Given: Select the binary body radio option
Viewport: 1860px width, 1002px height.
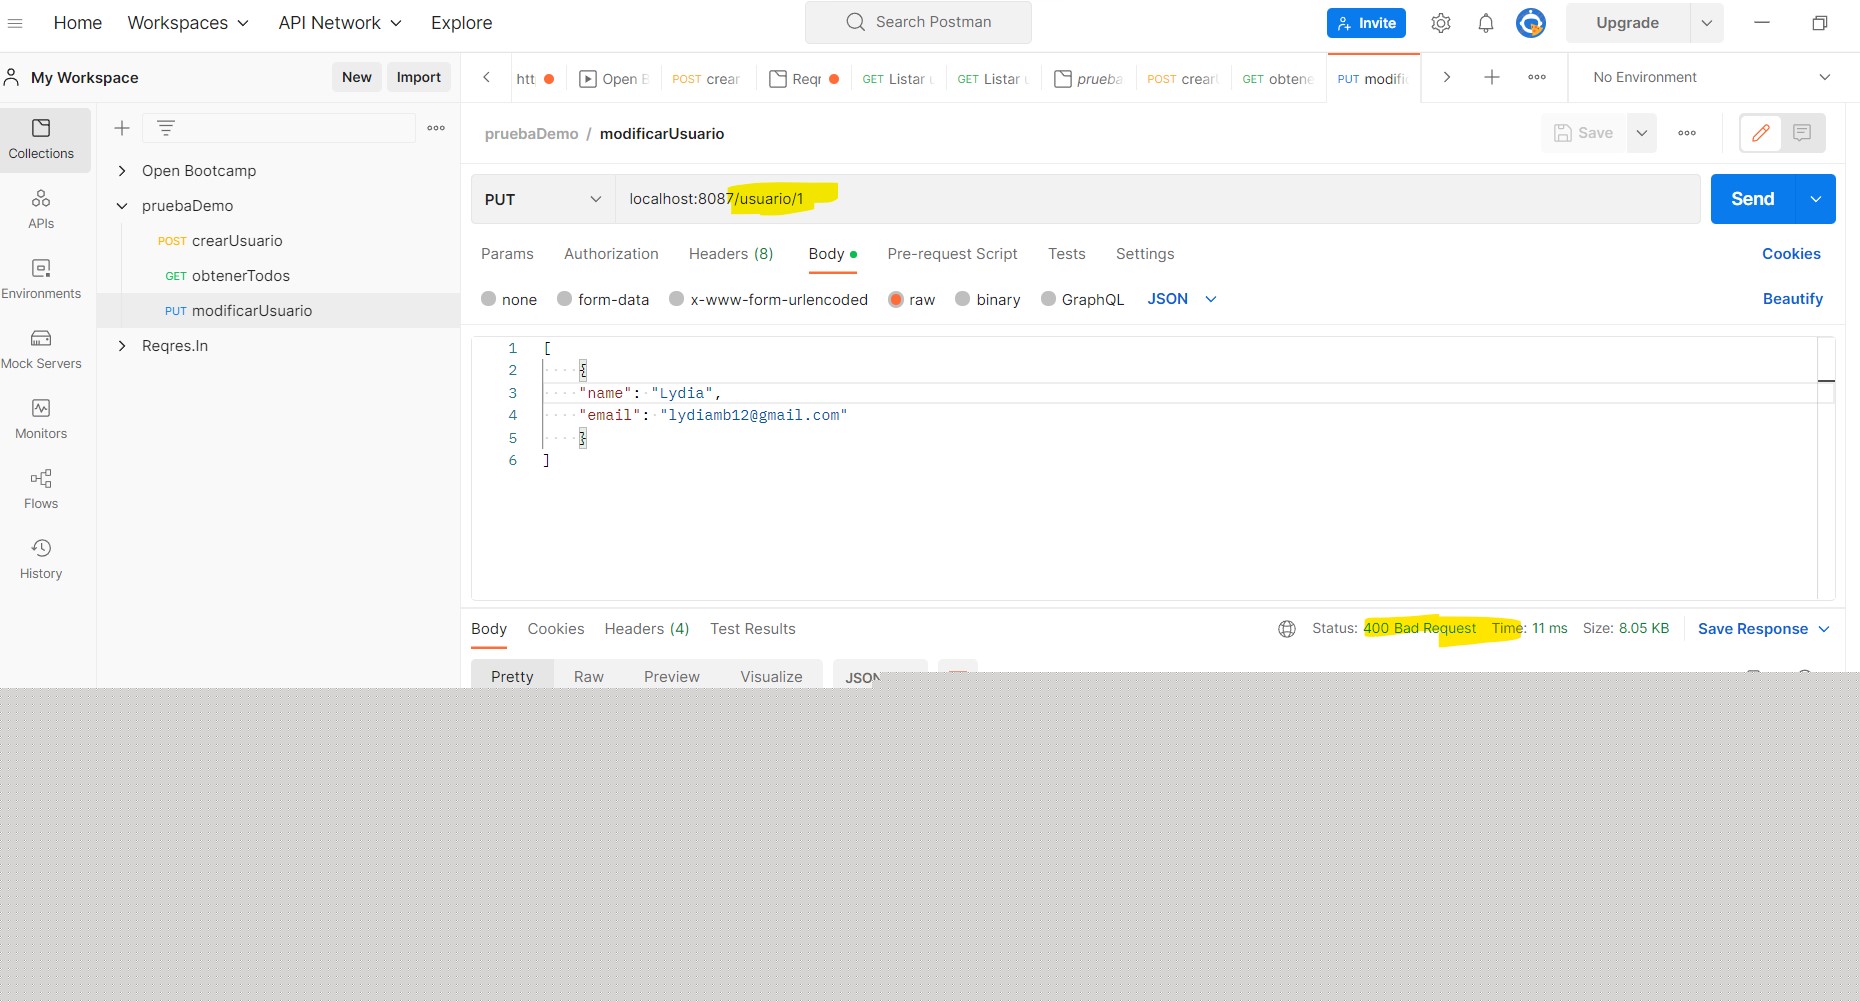Looking at the screenshot, I should tap(963, 299).
